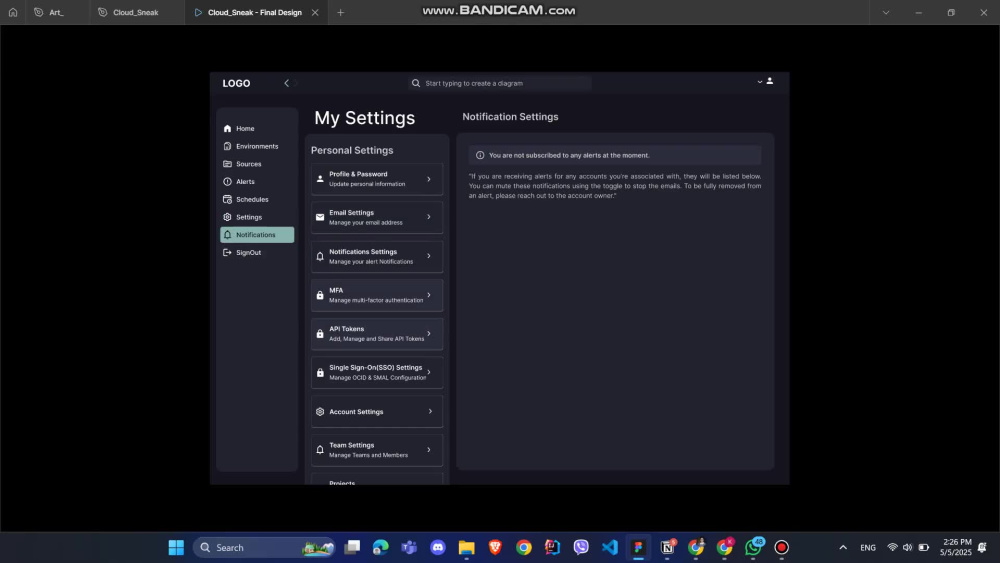The height and width of the screenshot is (563, 1000).
Task: Expand the MFA chevron arrow
Action: click(x=429, y=295)
